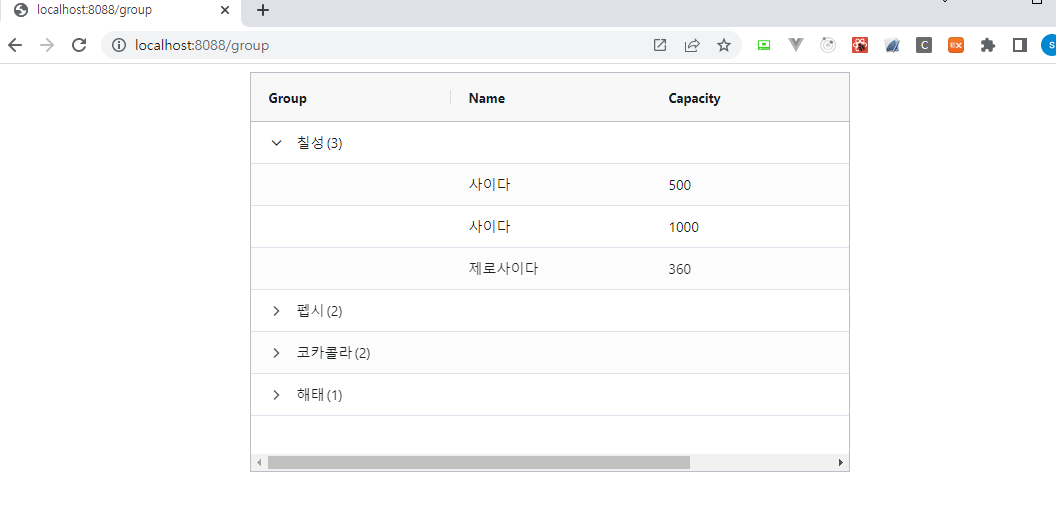Screen dimensions: 1056x514
Task: Open the profile avatar menu
Action: point(1049,45)
